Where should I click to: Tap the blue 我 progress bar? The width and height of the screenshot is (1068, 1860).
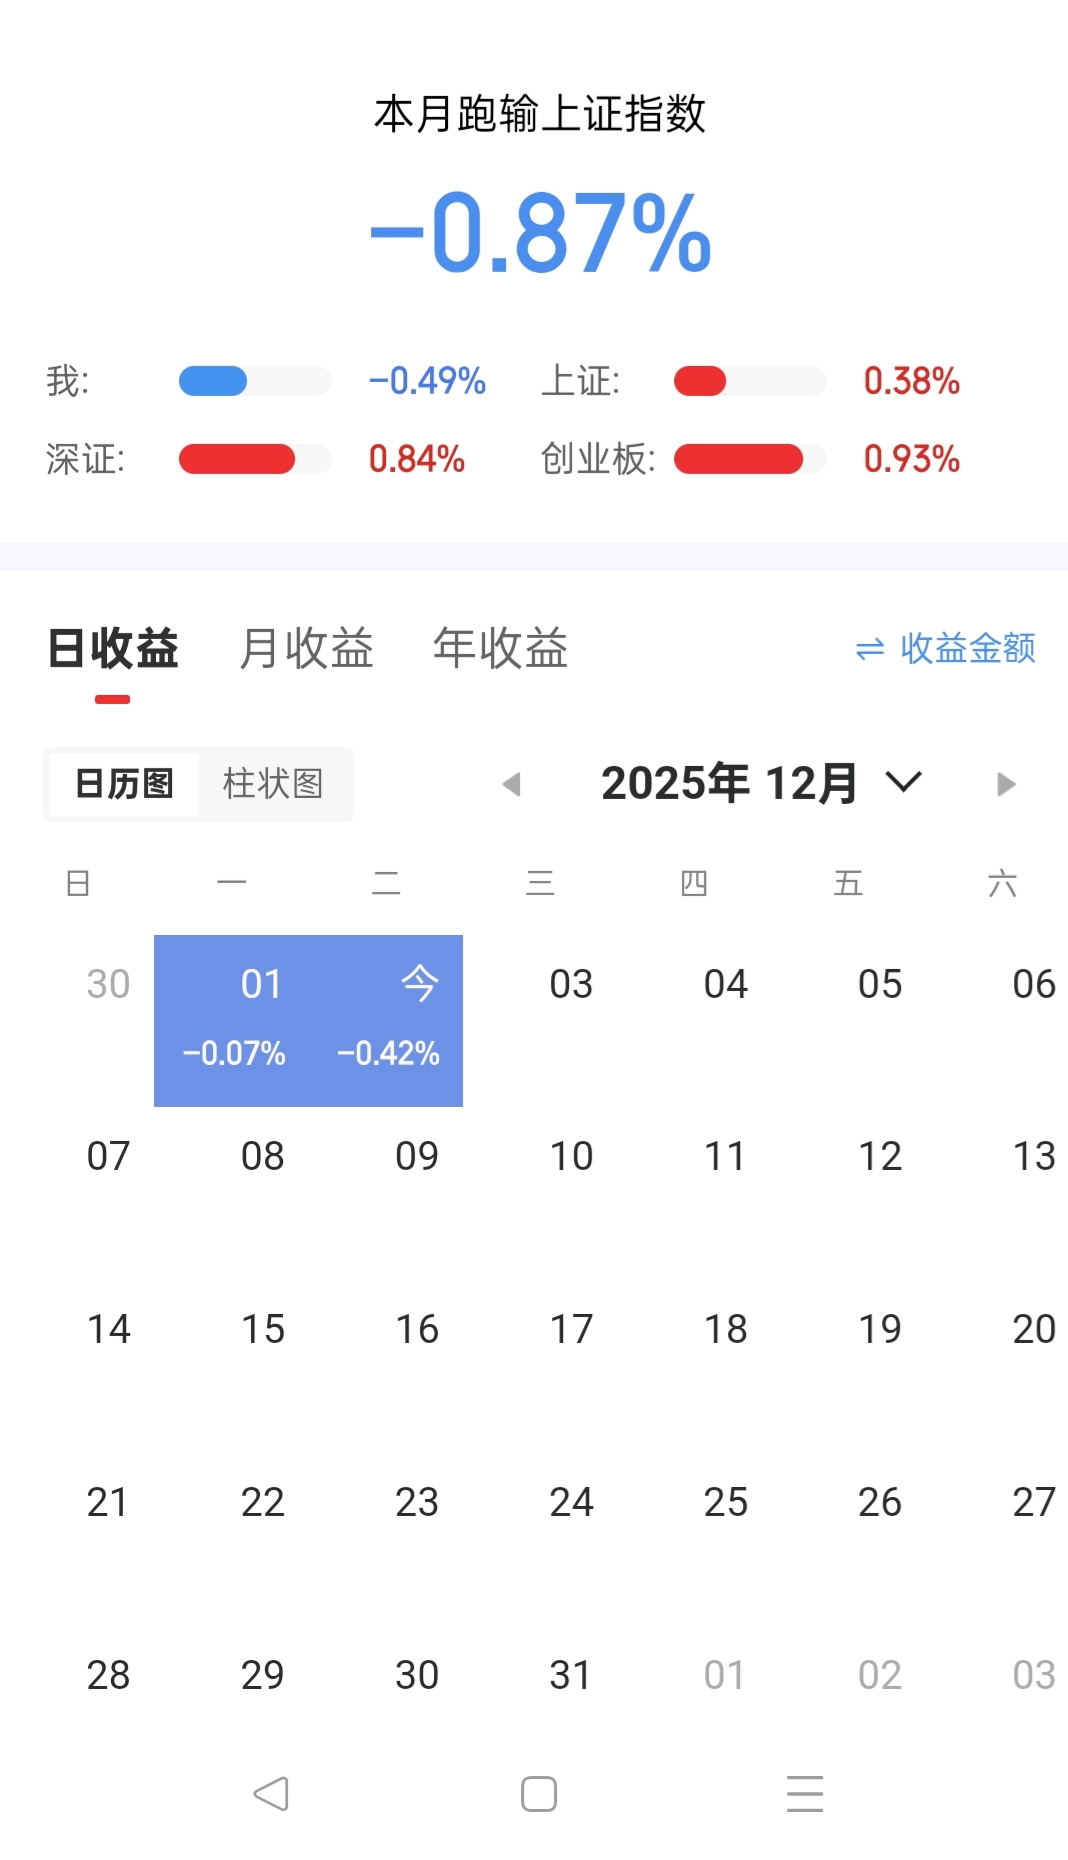[213, 381]
